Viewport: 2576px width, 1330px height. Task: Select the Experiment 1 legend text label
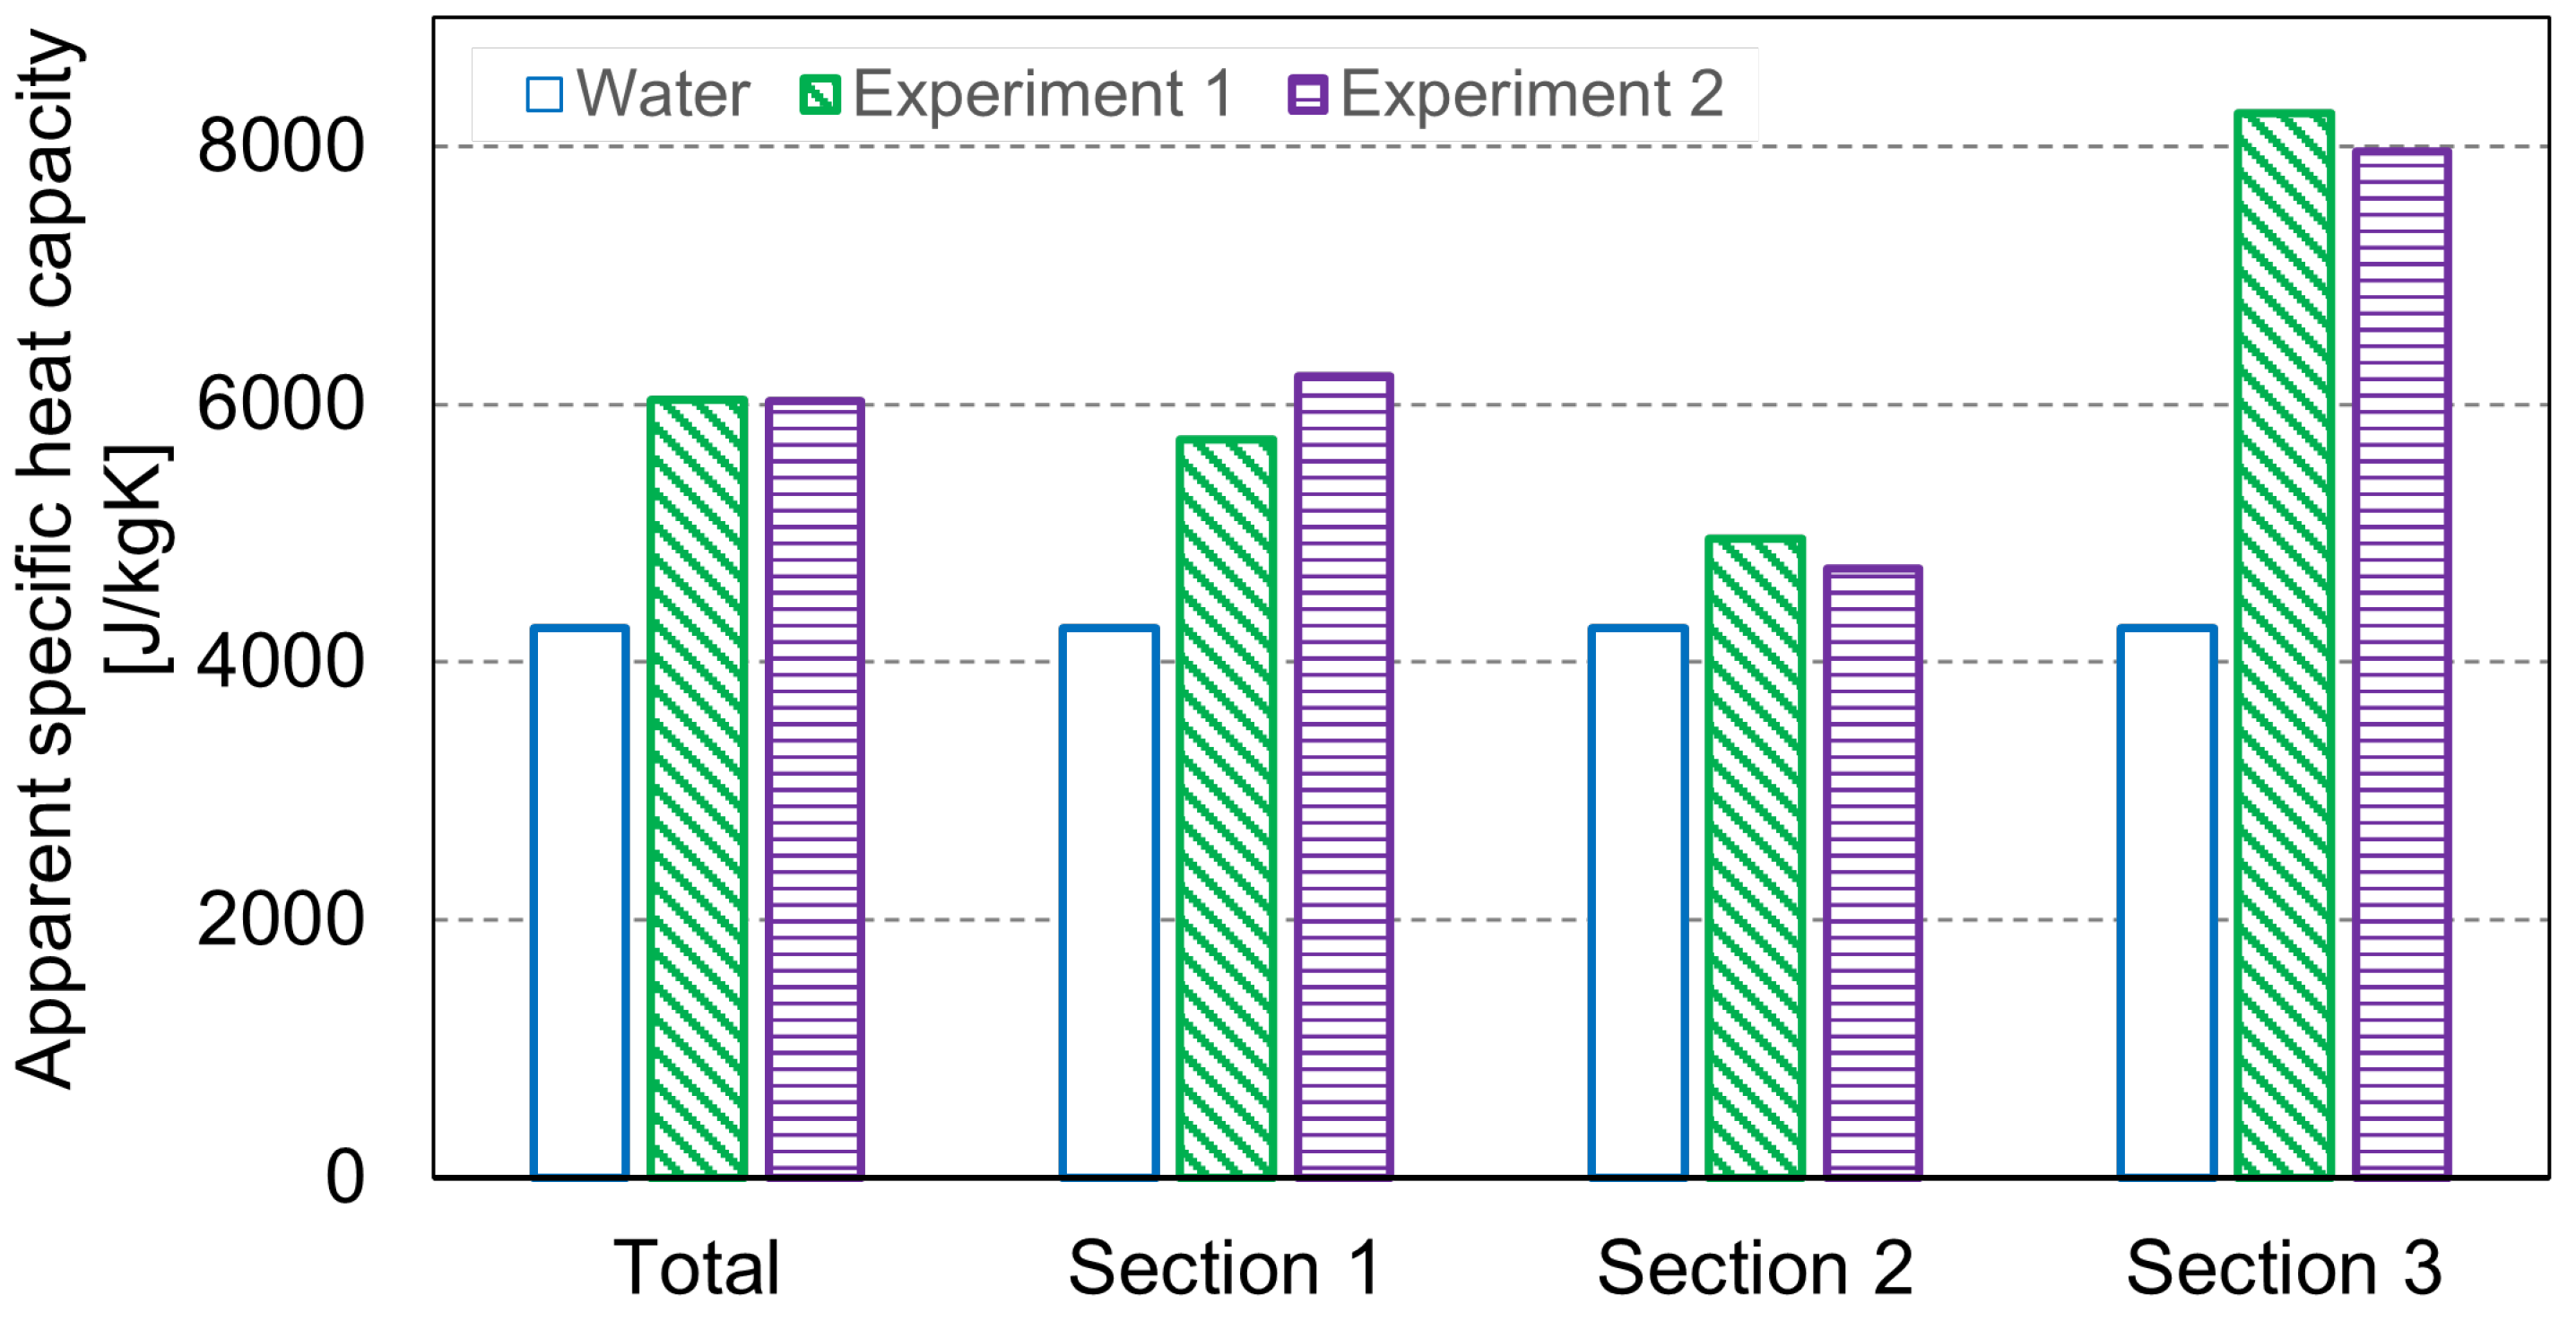click(1042, 95)
